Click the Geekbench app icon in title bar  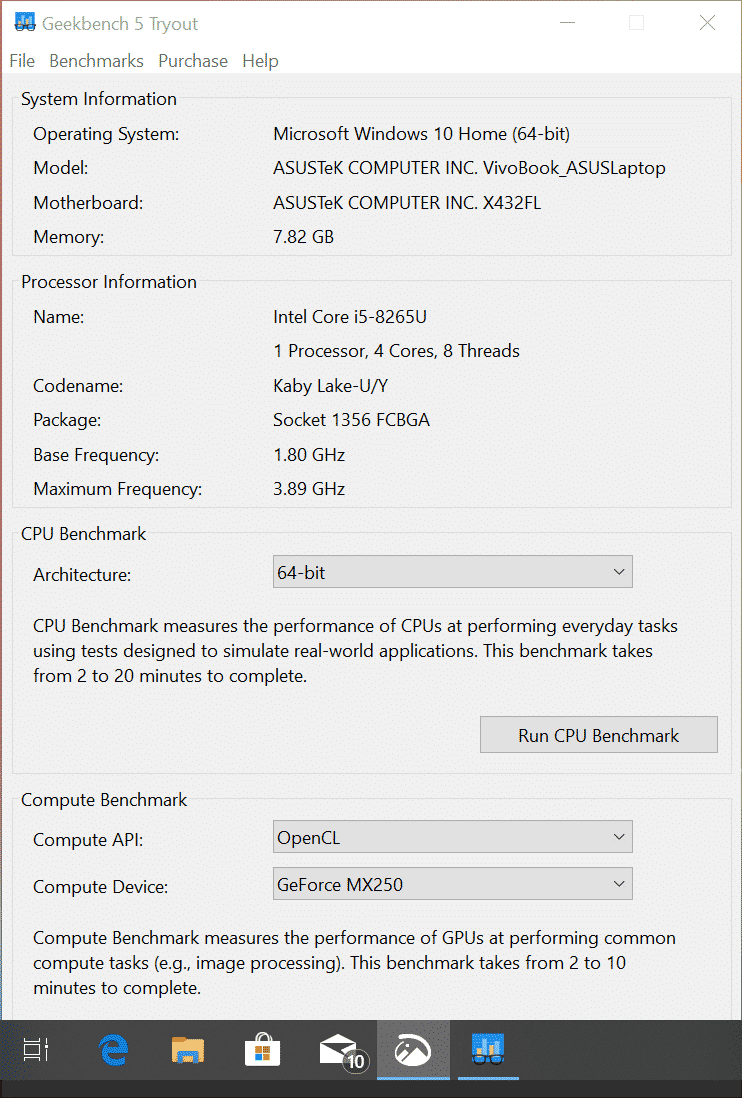24,24
